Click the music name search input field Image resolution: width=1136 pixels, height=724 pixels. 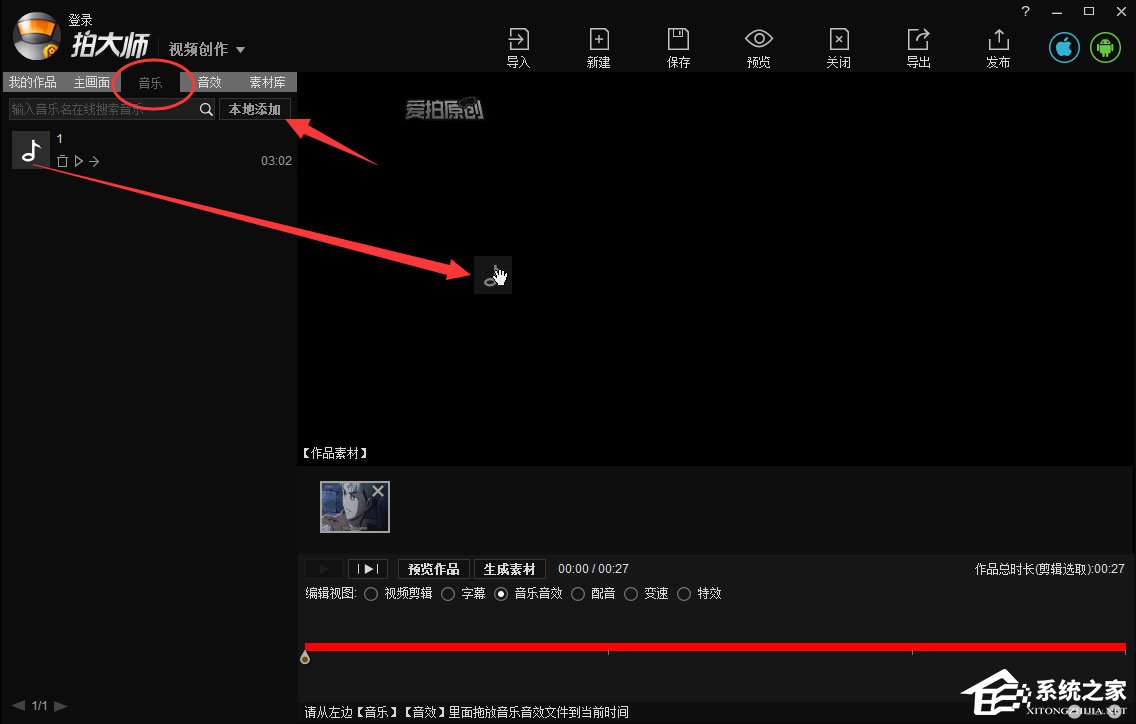pyautogui.click(x=104, y=109)
